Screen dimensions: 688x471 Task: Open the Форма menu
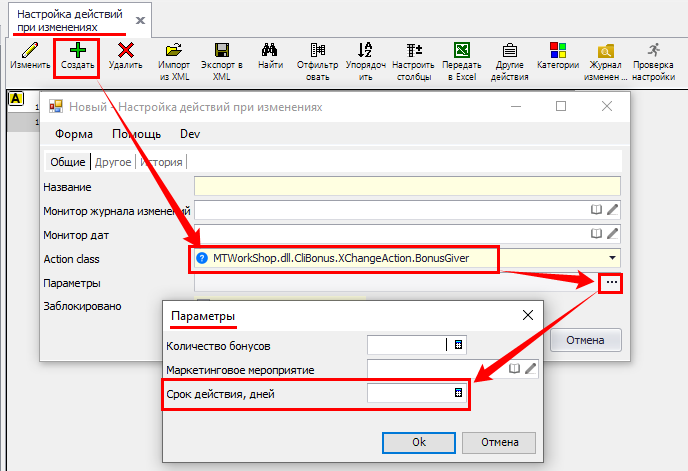click(x=74, y=134)
